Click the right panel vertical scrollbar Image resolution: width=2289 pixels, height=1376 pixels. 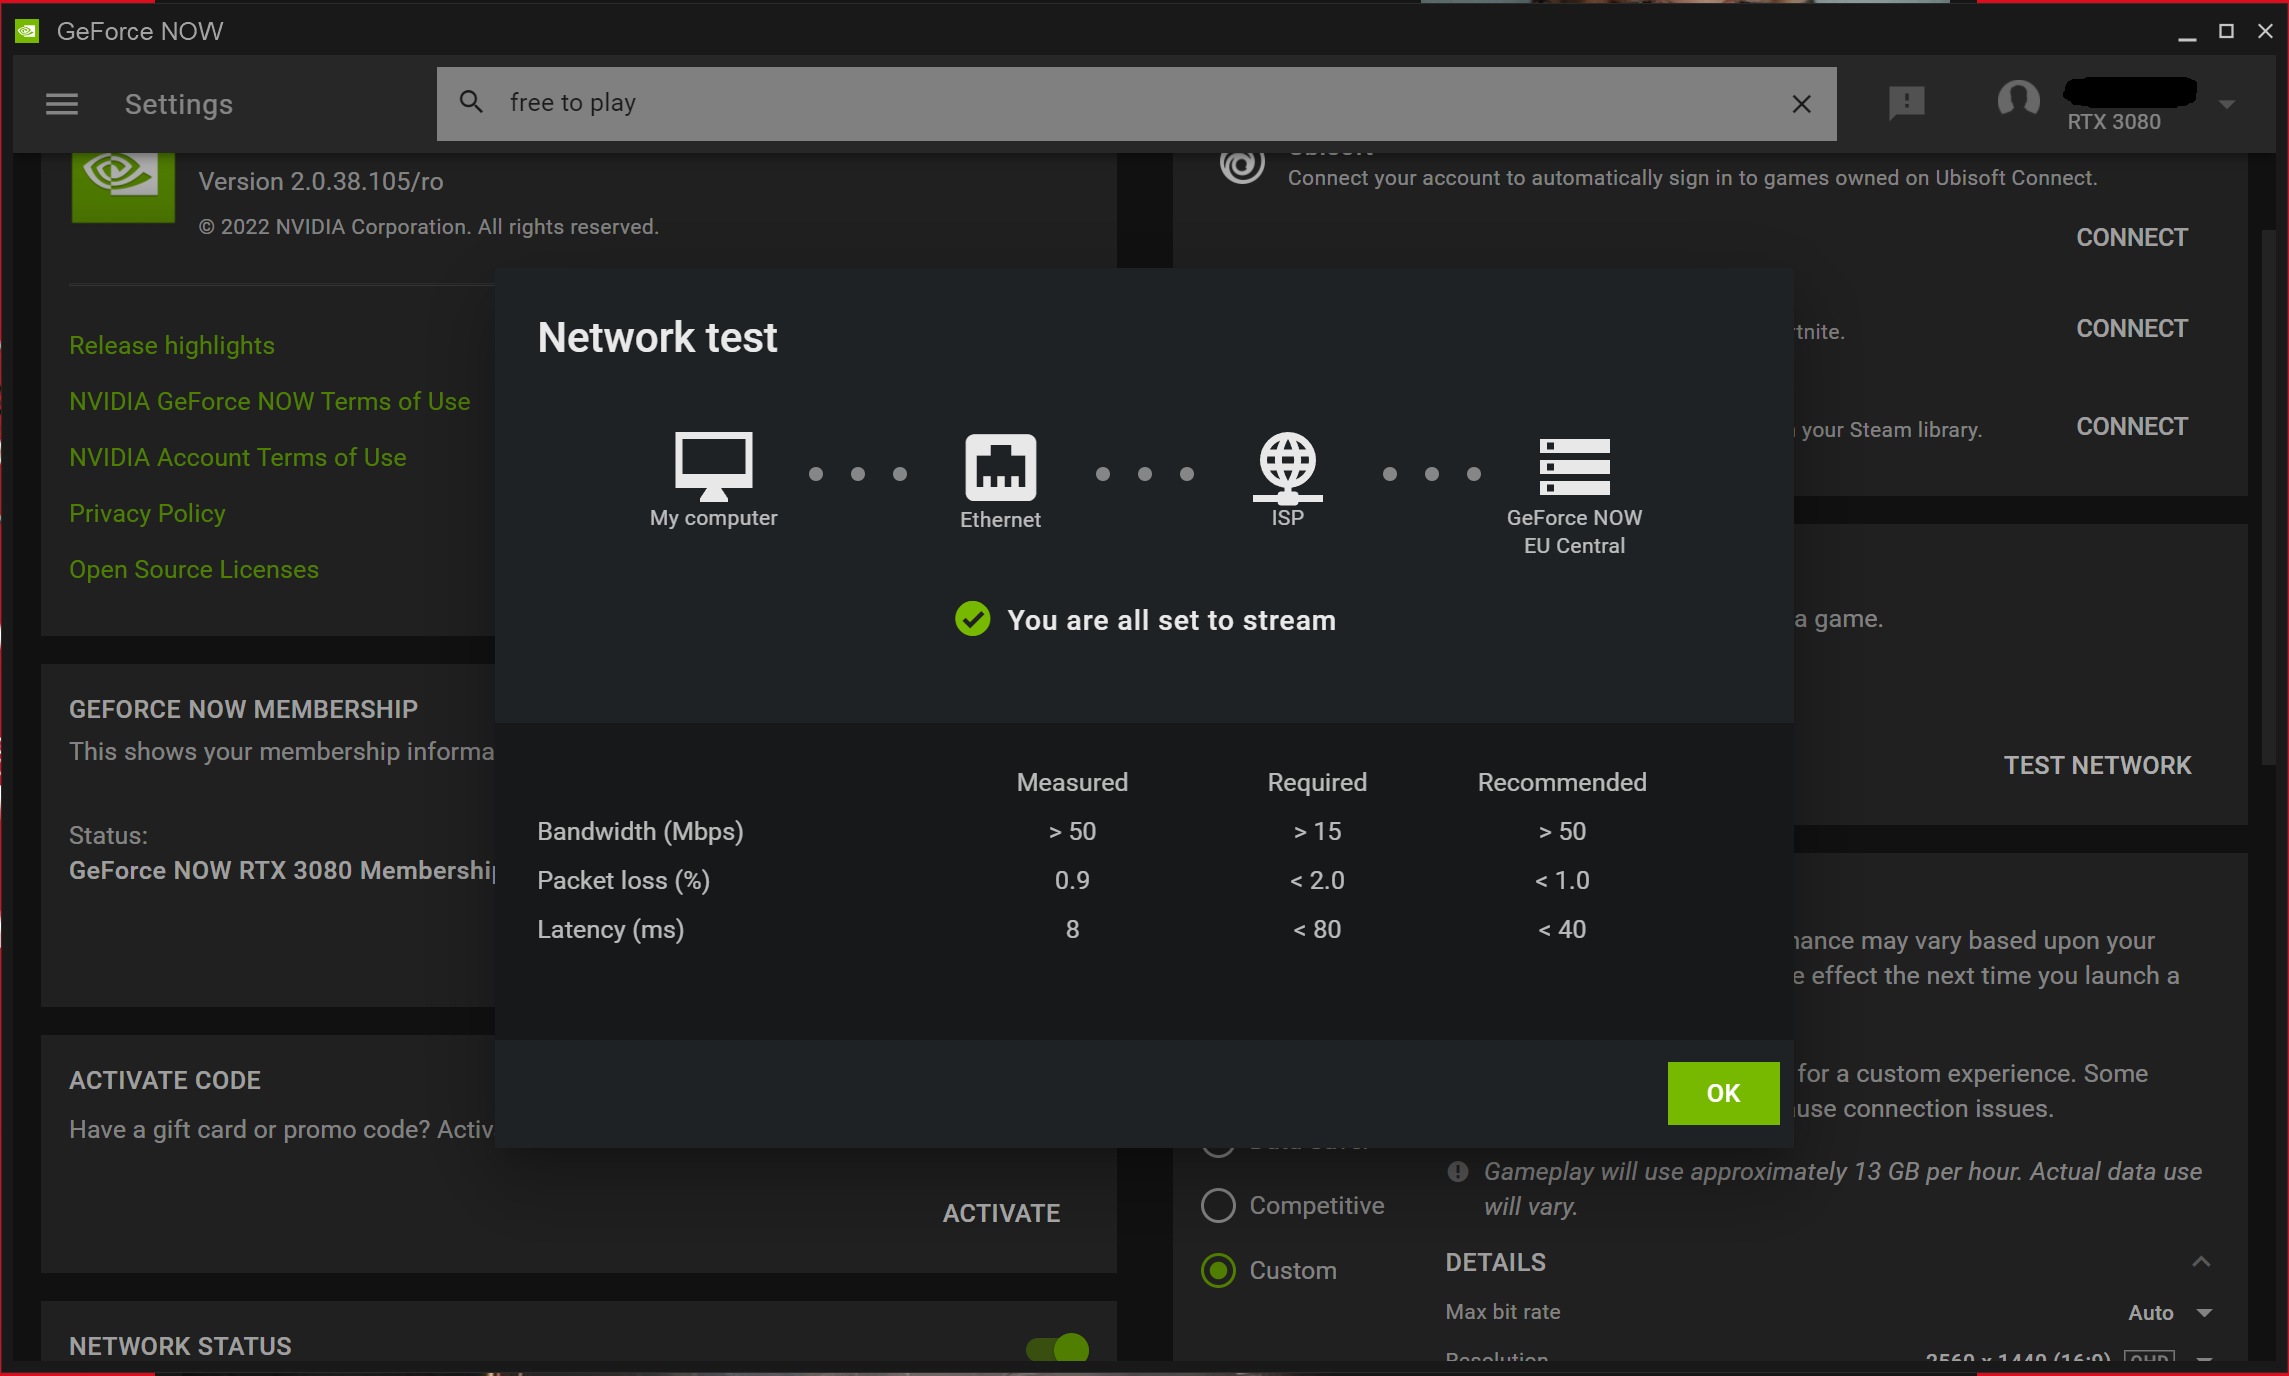click(2268, 498)
